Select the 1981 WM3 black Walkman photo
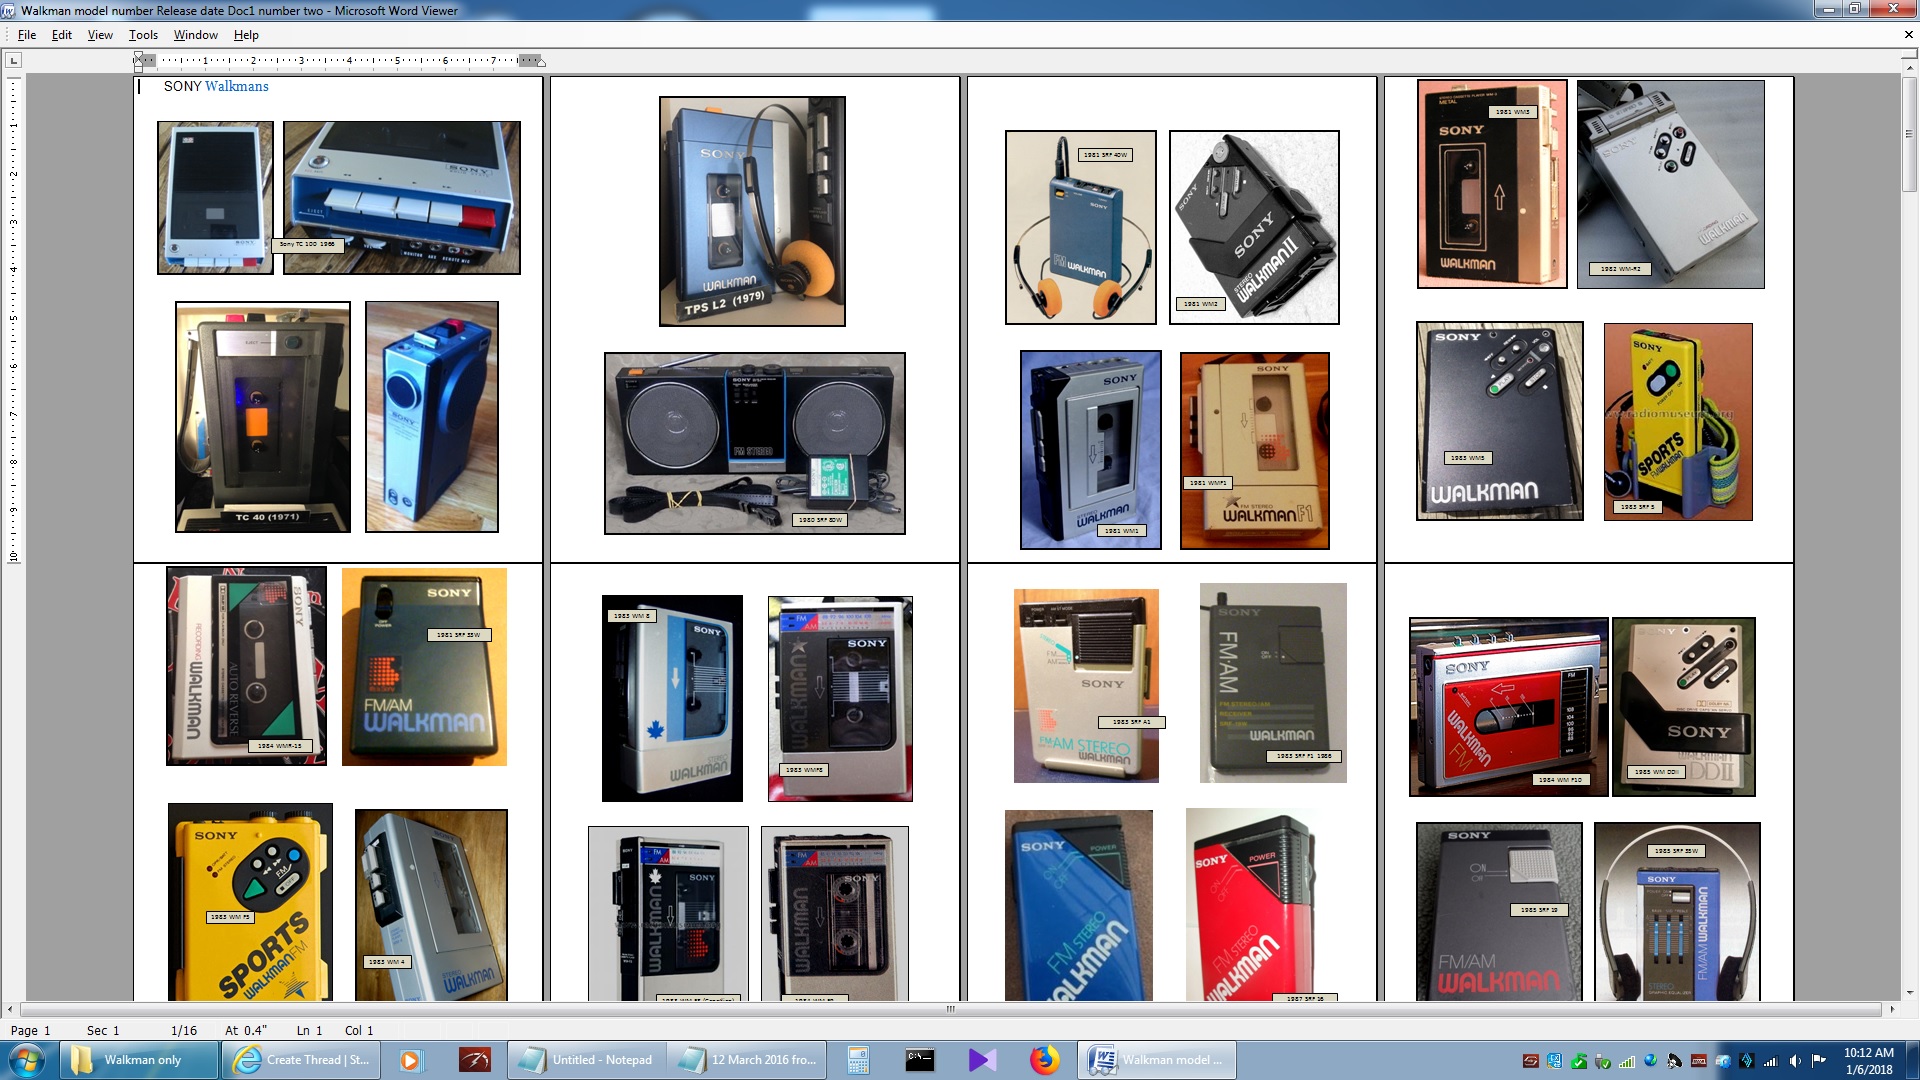 coord(1492,184)
